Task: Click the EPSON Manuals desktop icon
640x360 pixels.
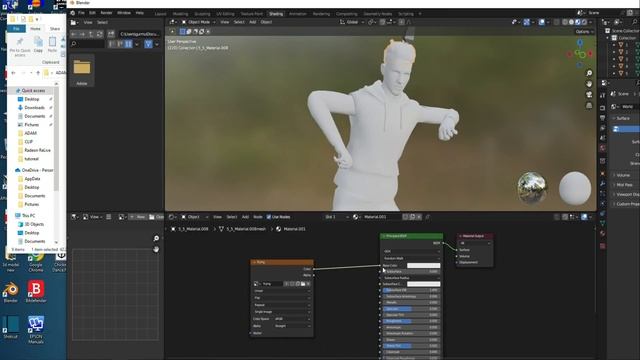Action: 36,330
